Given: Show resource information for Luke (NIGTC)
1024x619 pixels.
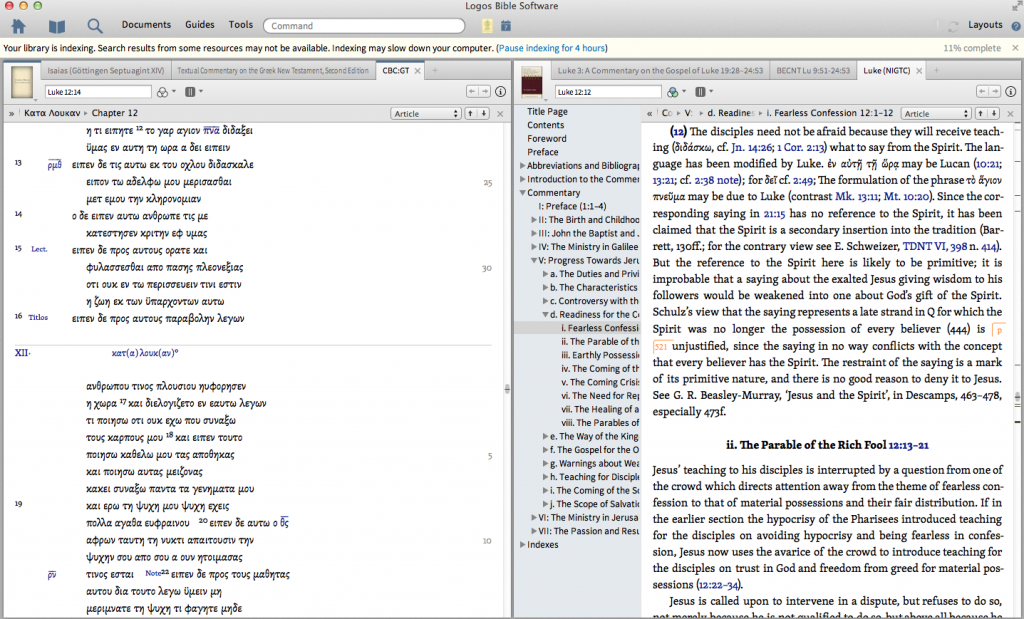Looking at the screenshot, I should (1010, 92).
